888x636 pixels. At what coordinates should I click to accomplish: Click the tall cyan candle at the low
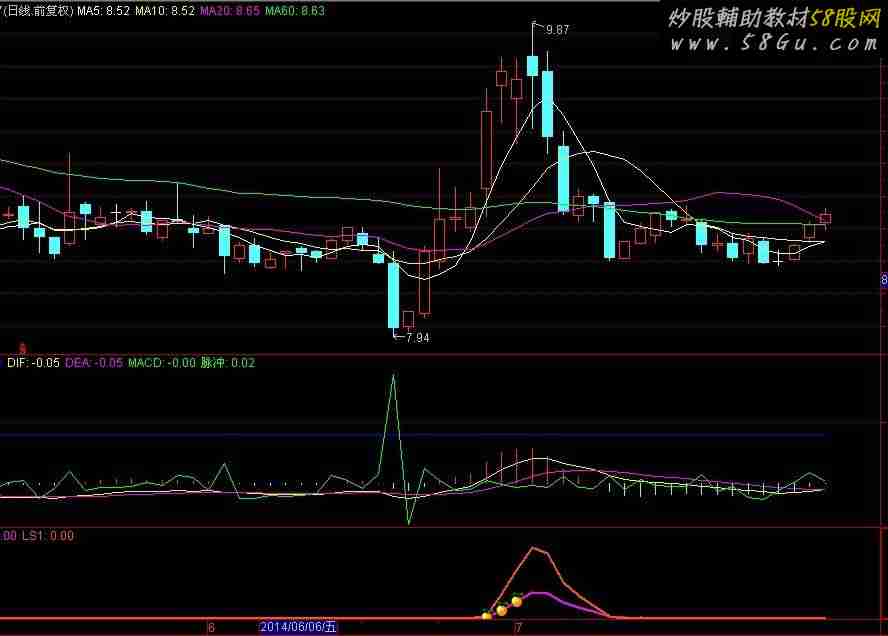pos(393,294)
